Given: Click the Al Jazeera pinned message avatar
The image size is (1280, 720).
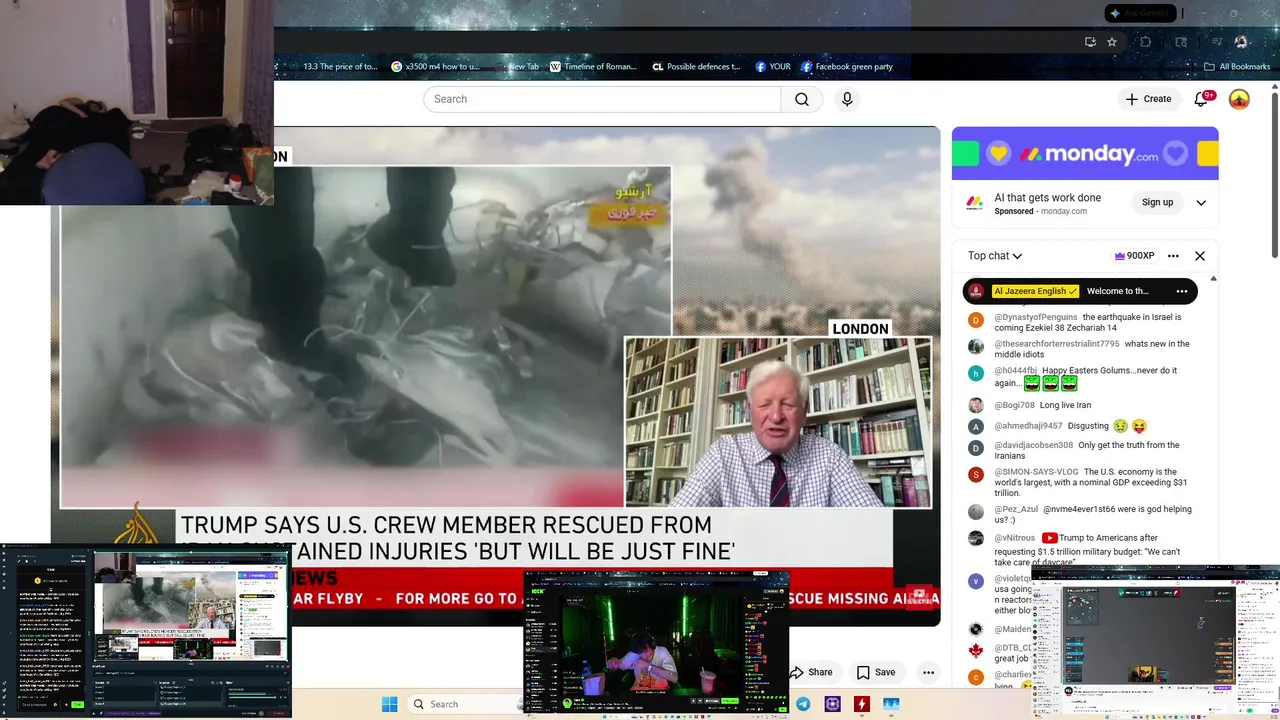Looking at the screenshot, I should pyautogui.click(x=977, y=291).
